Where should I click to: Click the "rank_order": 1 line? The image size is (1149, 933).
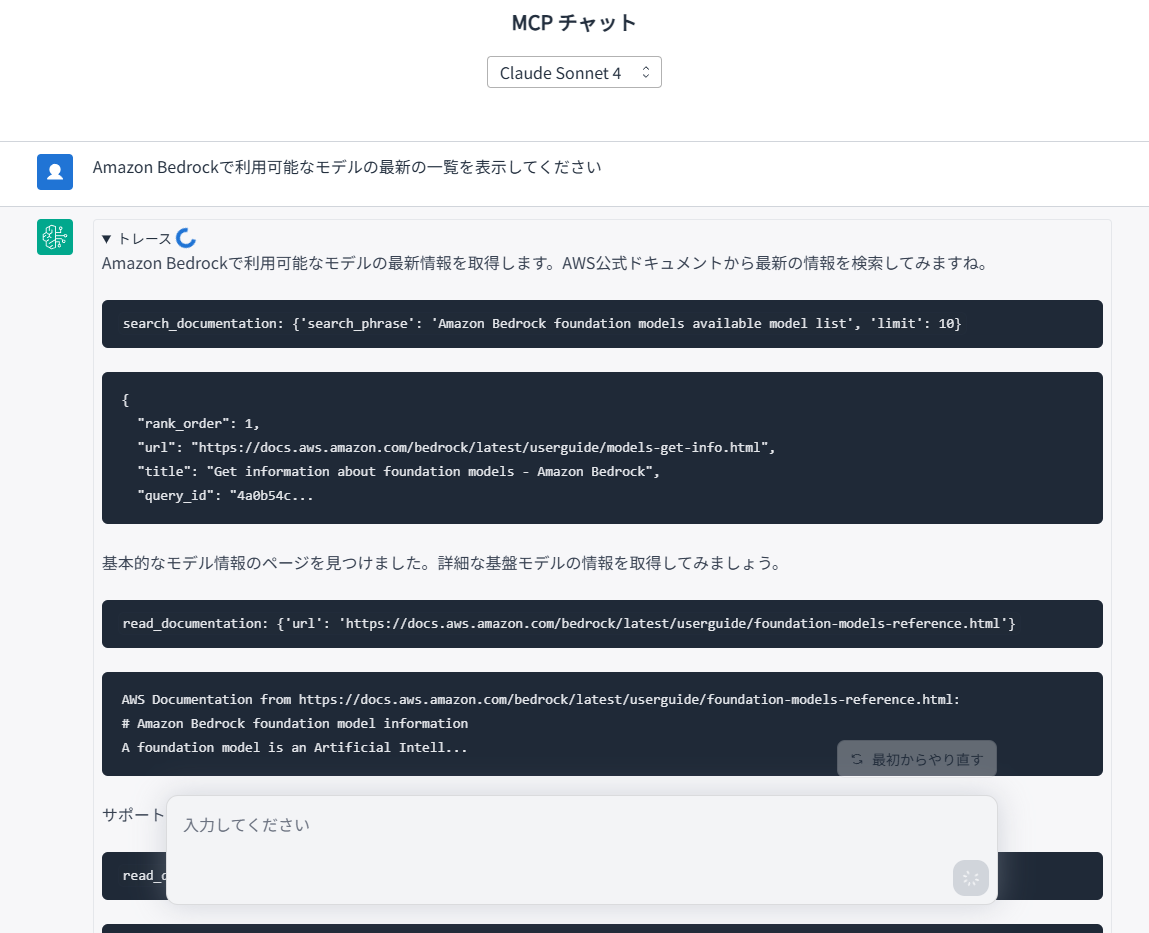[x=199, y=424]
